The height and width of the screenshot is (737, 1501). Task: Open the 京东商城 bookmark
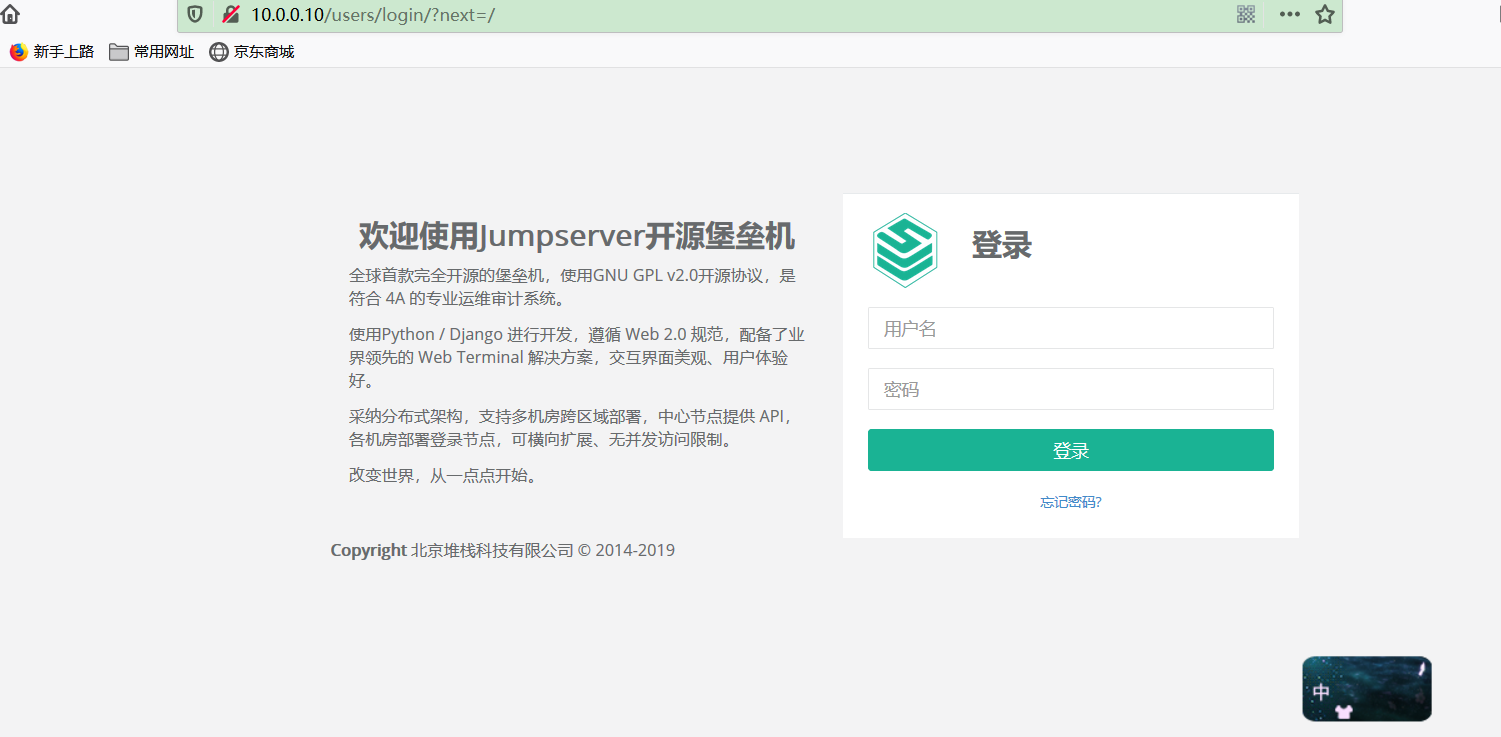[252, 52]
